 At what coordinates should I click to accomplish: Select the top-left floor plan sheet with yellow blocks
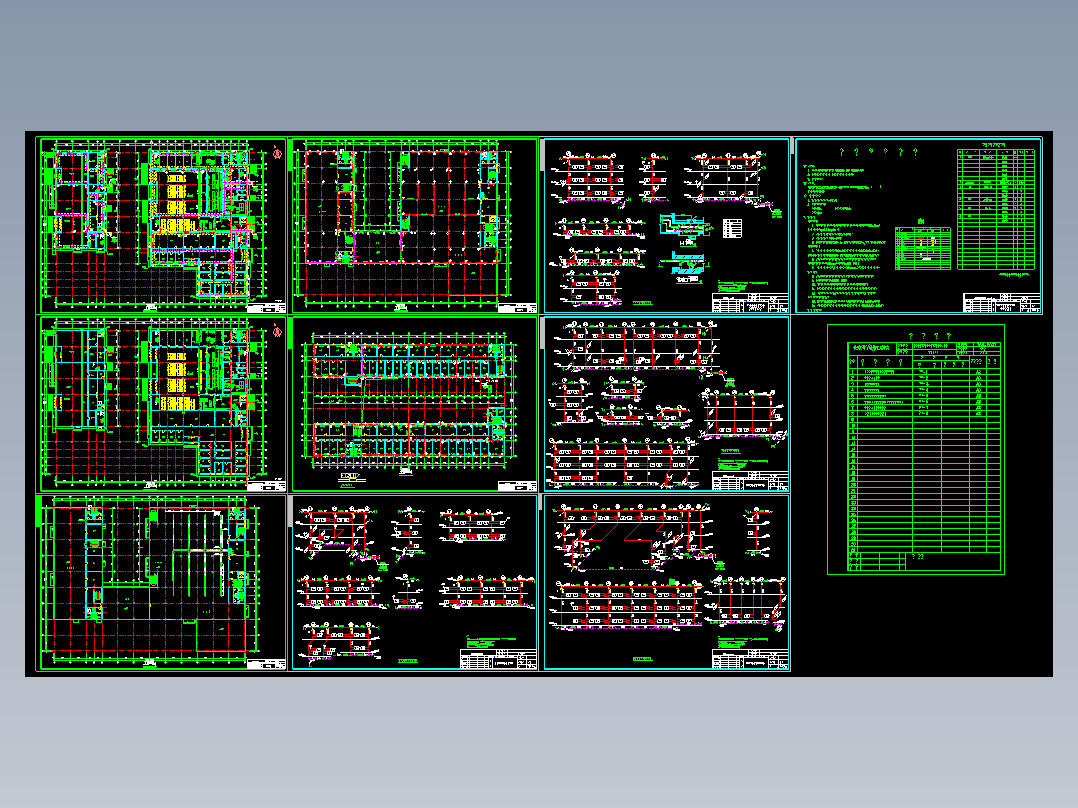(162, 226)
